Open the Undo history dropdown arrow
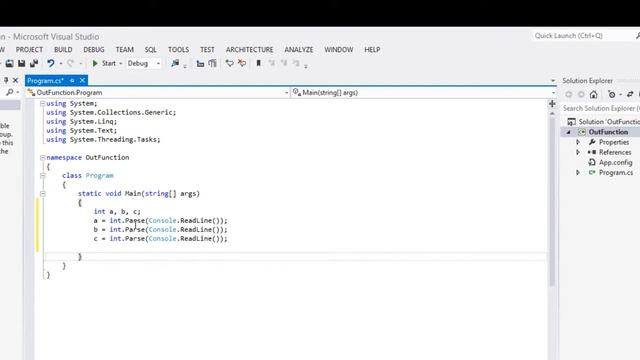Screen dimensions: 640x360 61,64
